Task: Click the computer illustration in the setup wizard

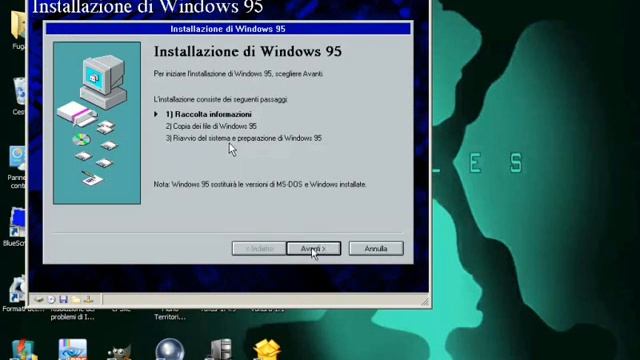Action: click(x=104, y=82)
